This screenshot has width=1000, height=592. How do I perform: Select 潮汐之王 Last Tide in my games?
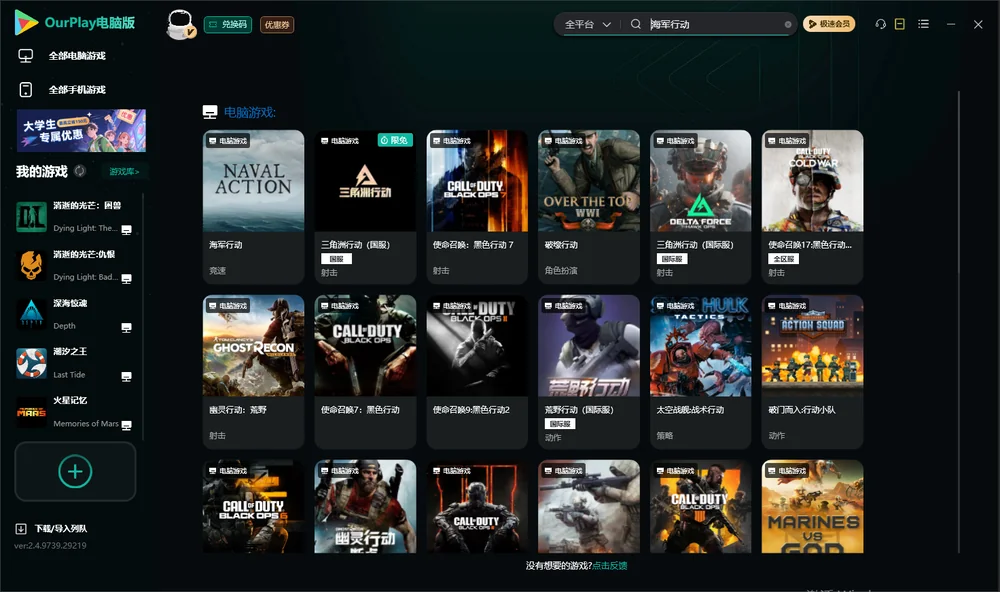73,363
